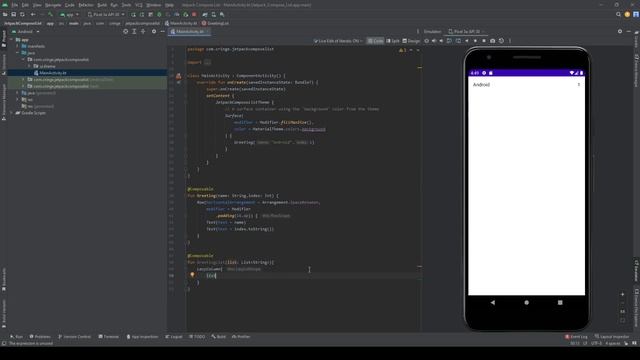Open Emulator panel gear settings

pos(620,31)
